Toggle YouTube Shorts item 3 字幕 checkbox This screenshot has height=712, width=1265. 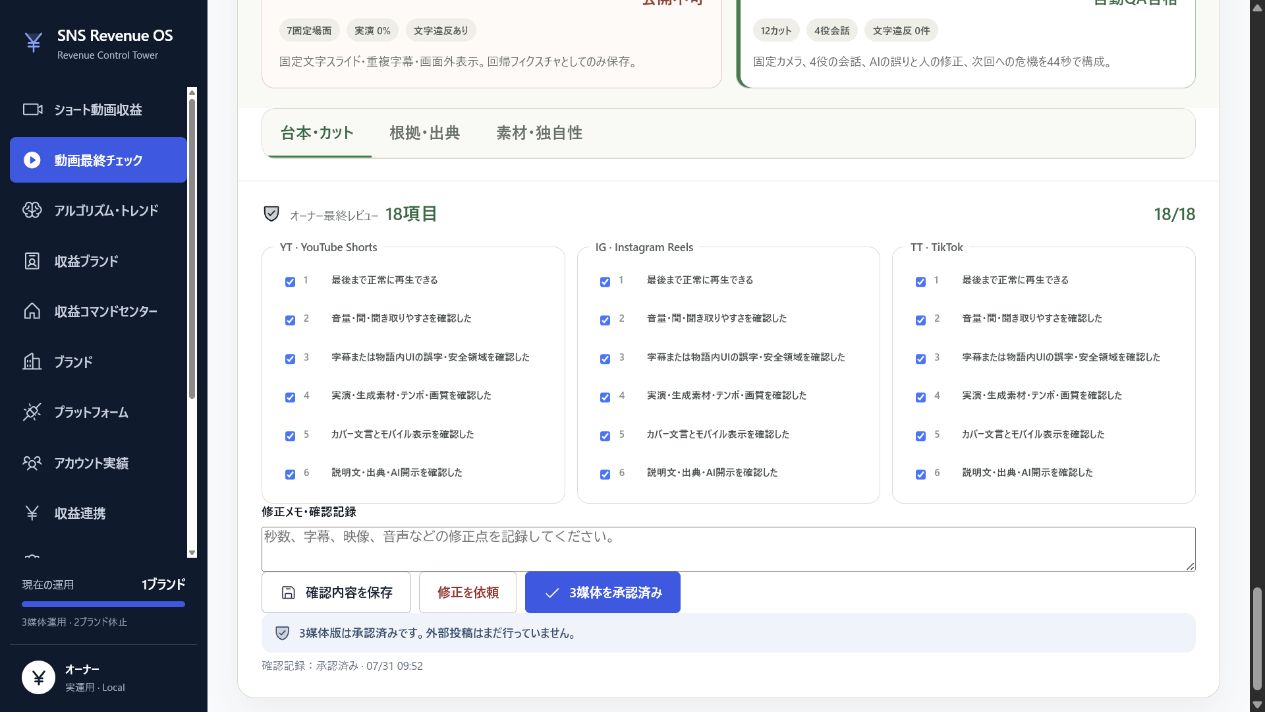pos(290,359)
